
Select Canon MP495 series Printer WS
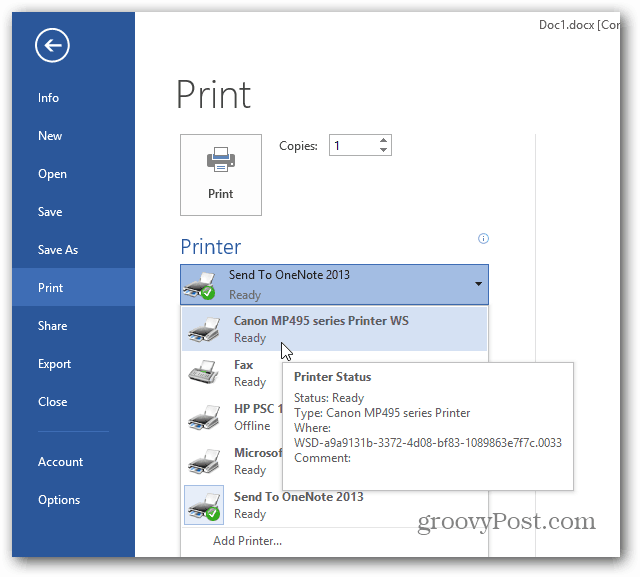pos(334,329)
